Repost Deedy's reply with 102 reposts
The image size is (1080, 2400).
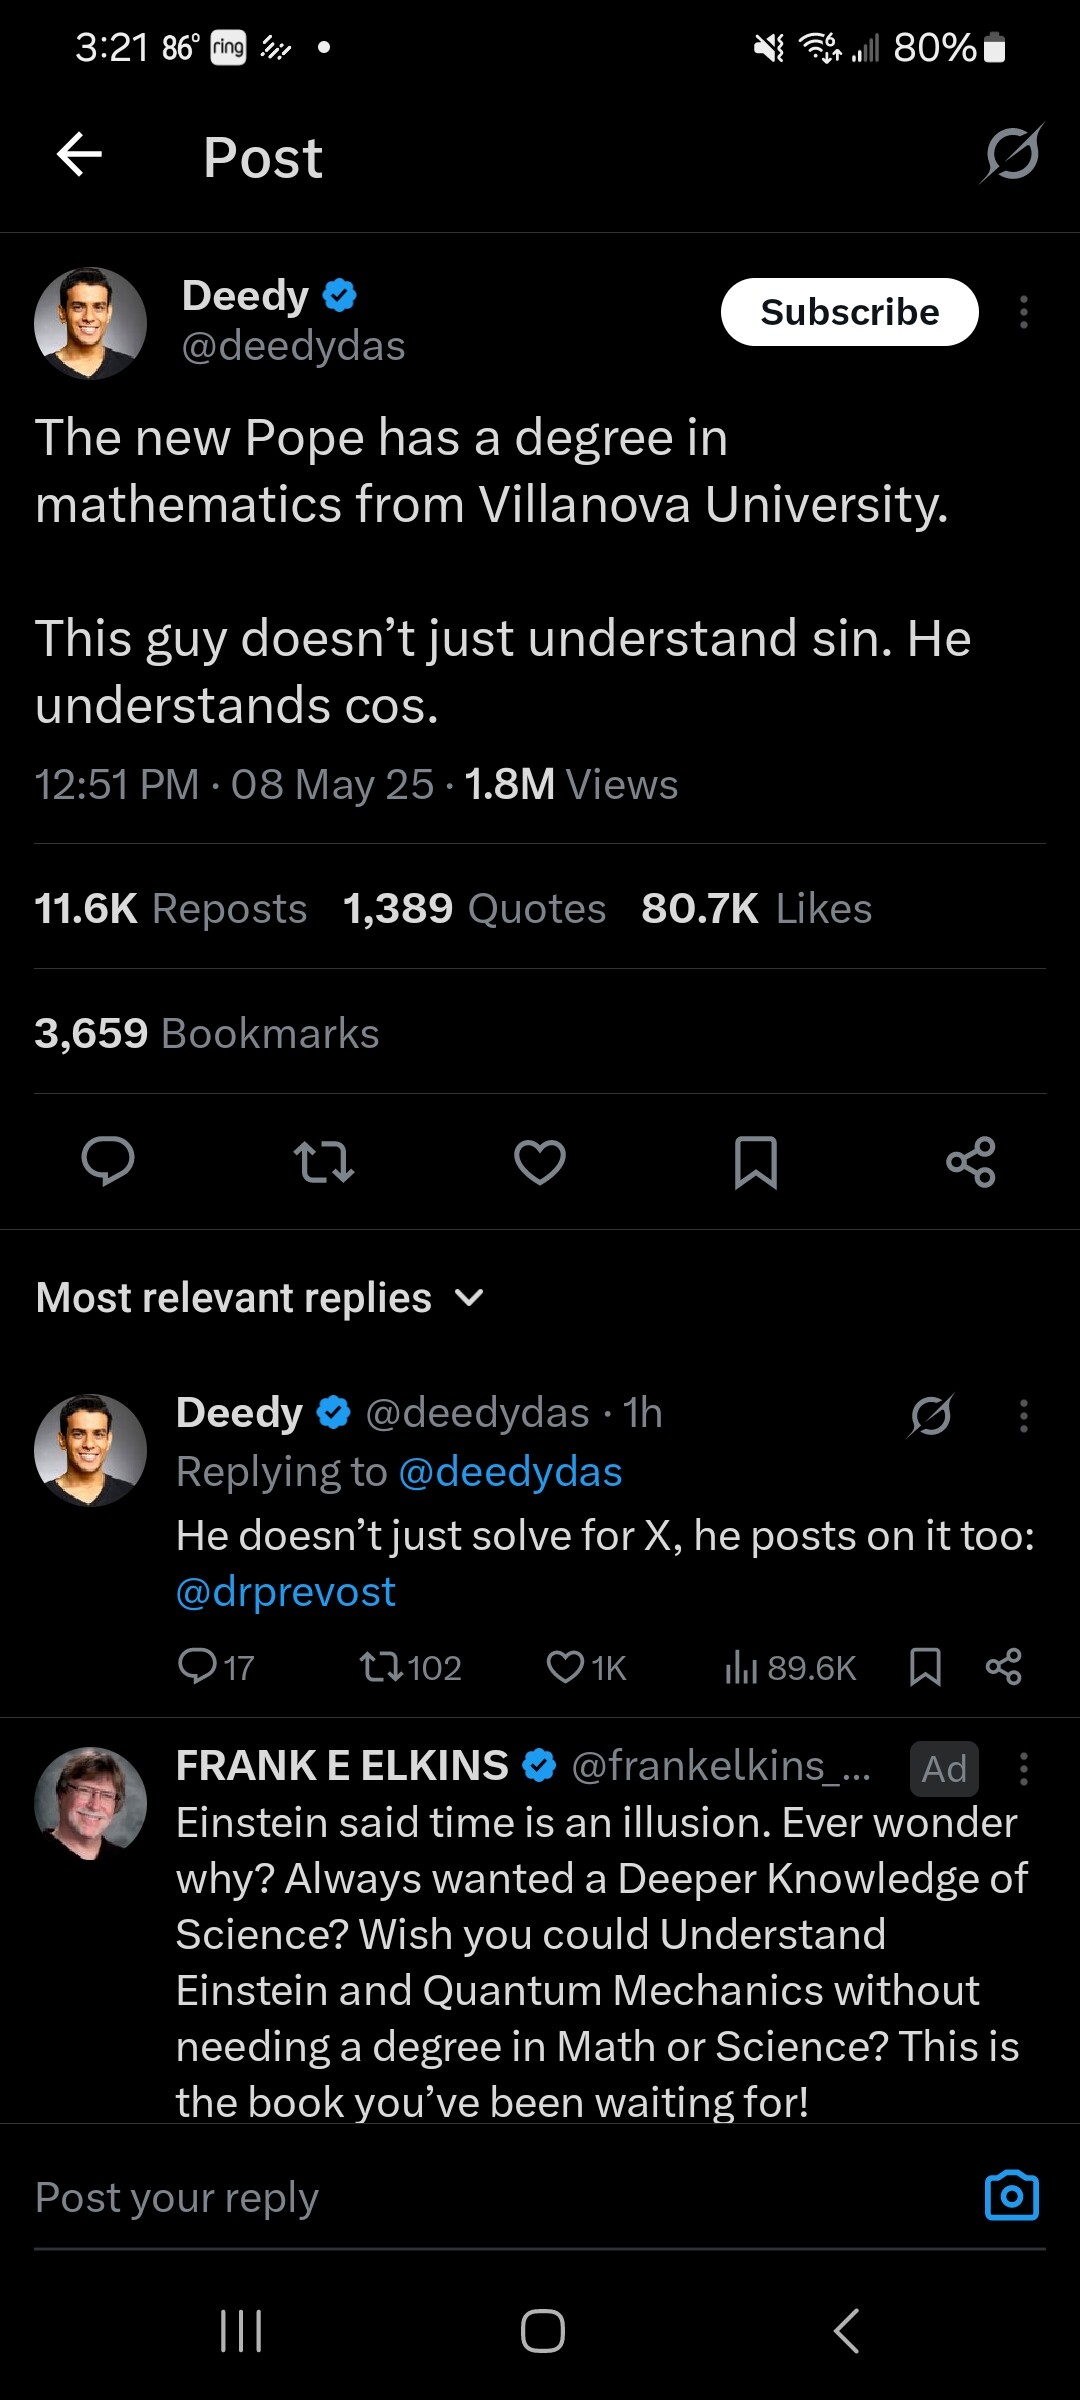[381, 1667]
